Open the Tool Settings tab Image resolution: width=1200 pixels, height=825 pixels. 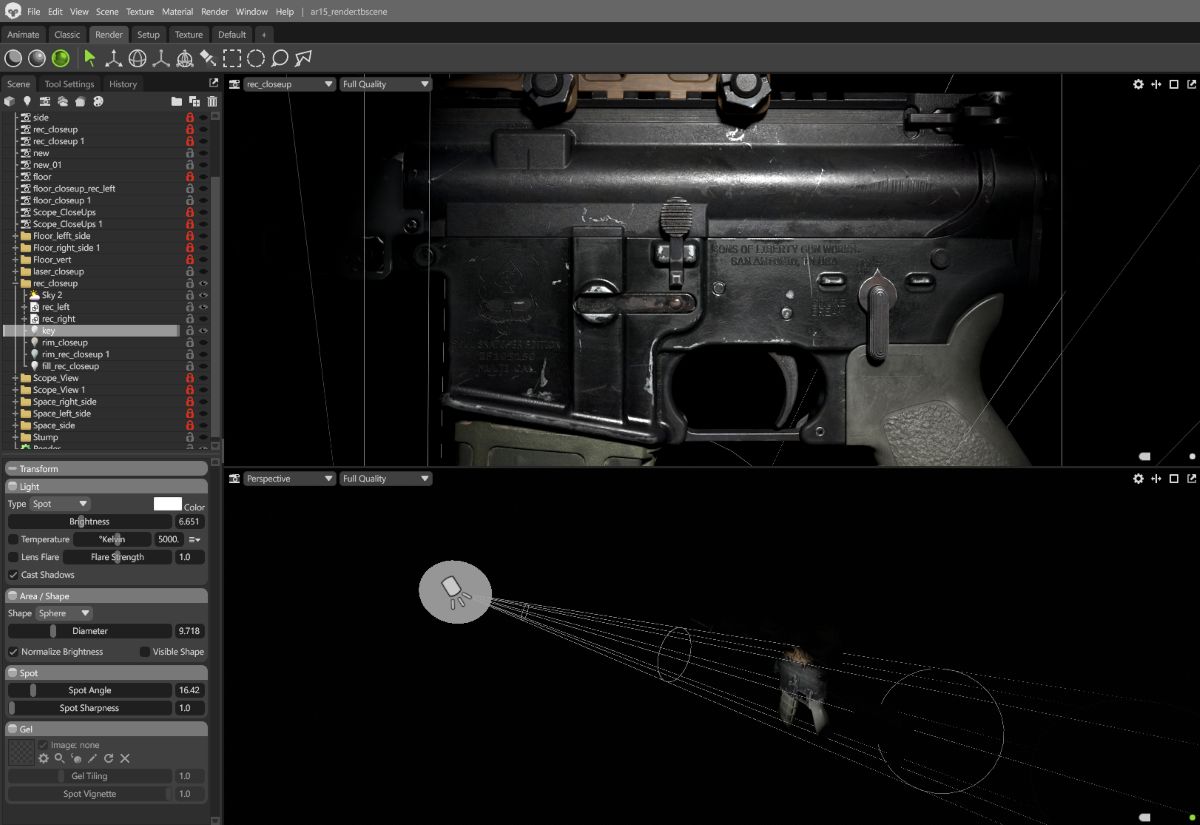click(69, 84)
